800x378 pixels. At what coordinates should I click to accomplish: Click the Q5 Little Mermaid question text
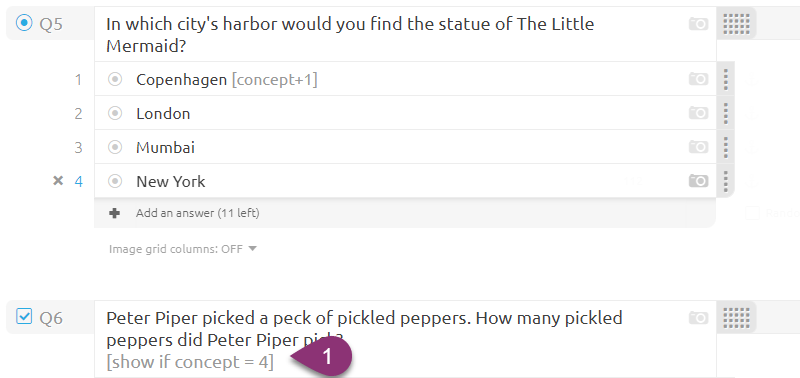pos(350,35)
